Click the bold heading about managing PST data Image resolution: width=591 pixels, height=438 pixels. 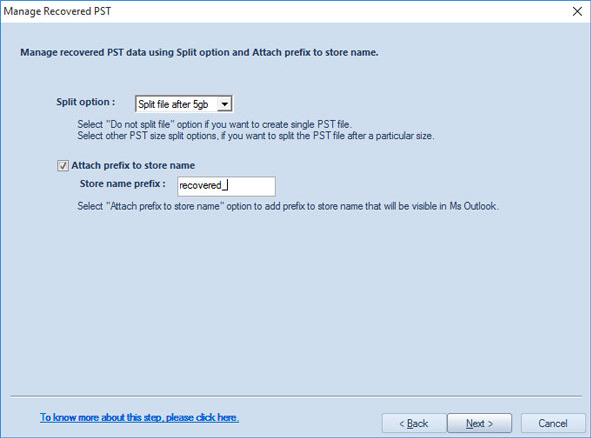199,52
